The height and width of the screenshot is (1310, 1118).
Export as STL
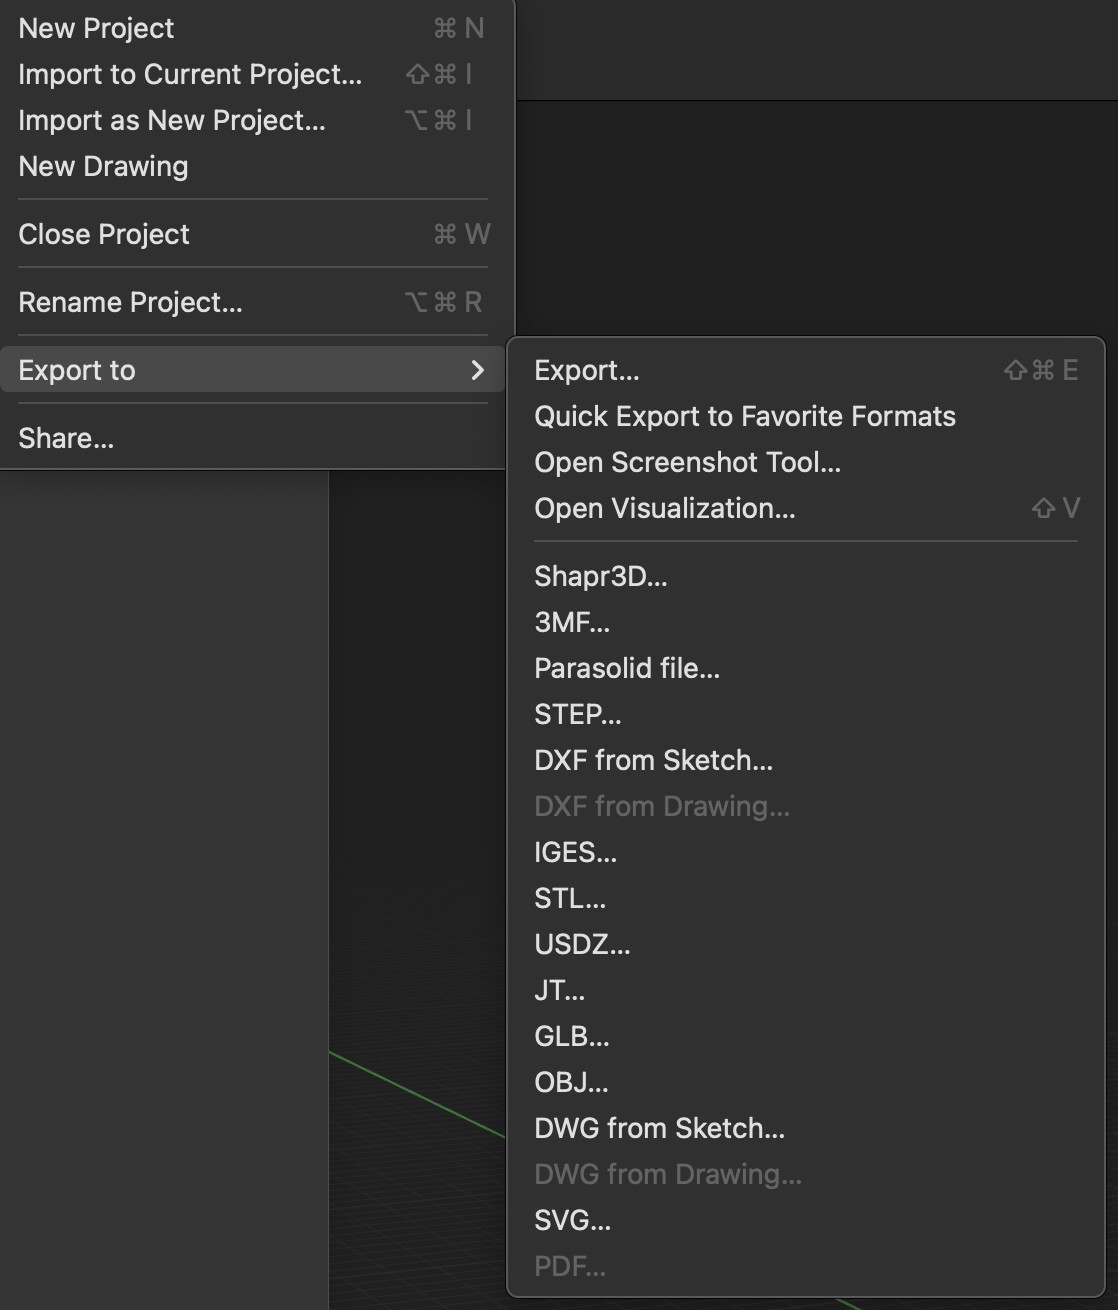805,898
